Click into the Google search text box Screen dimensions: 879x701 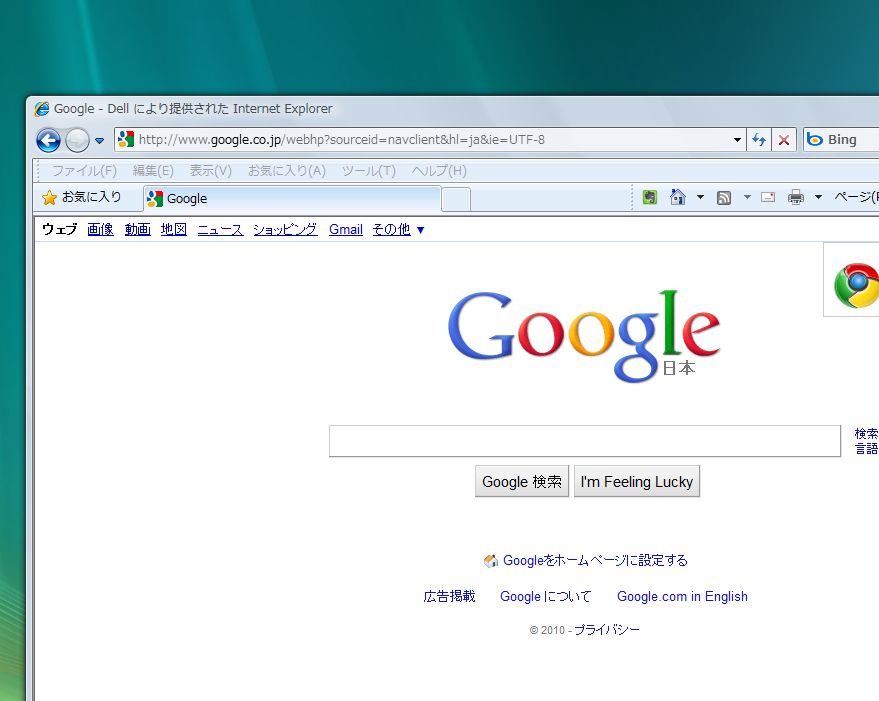pyautogui.click(x=585, y=441)
